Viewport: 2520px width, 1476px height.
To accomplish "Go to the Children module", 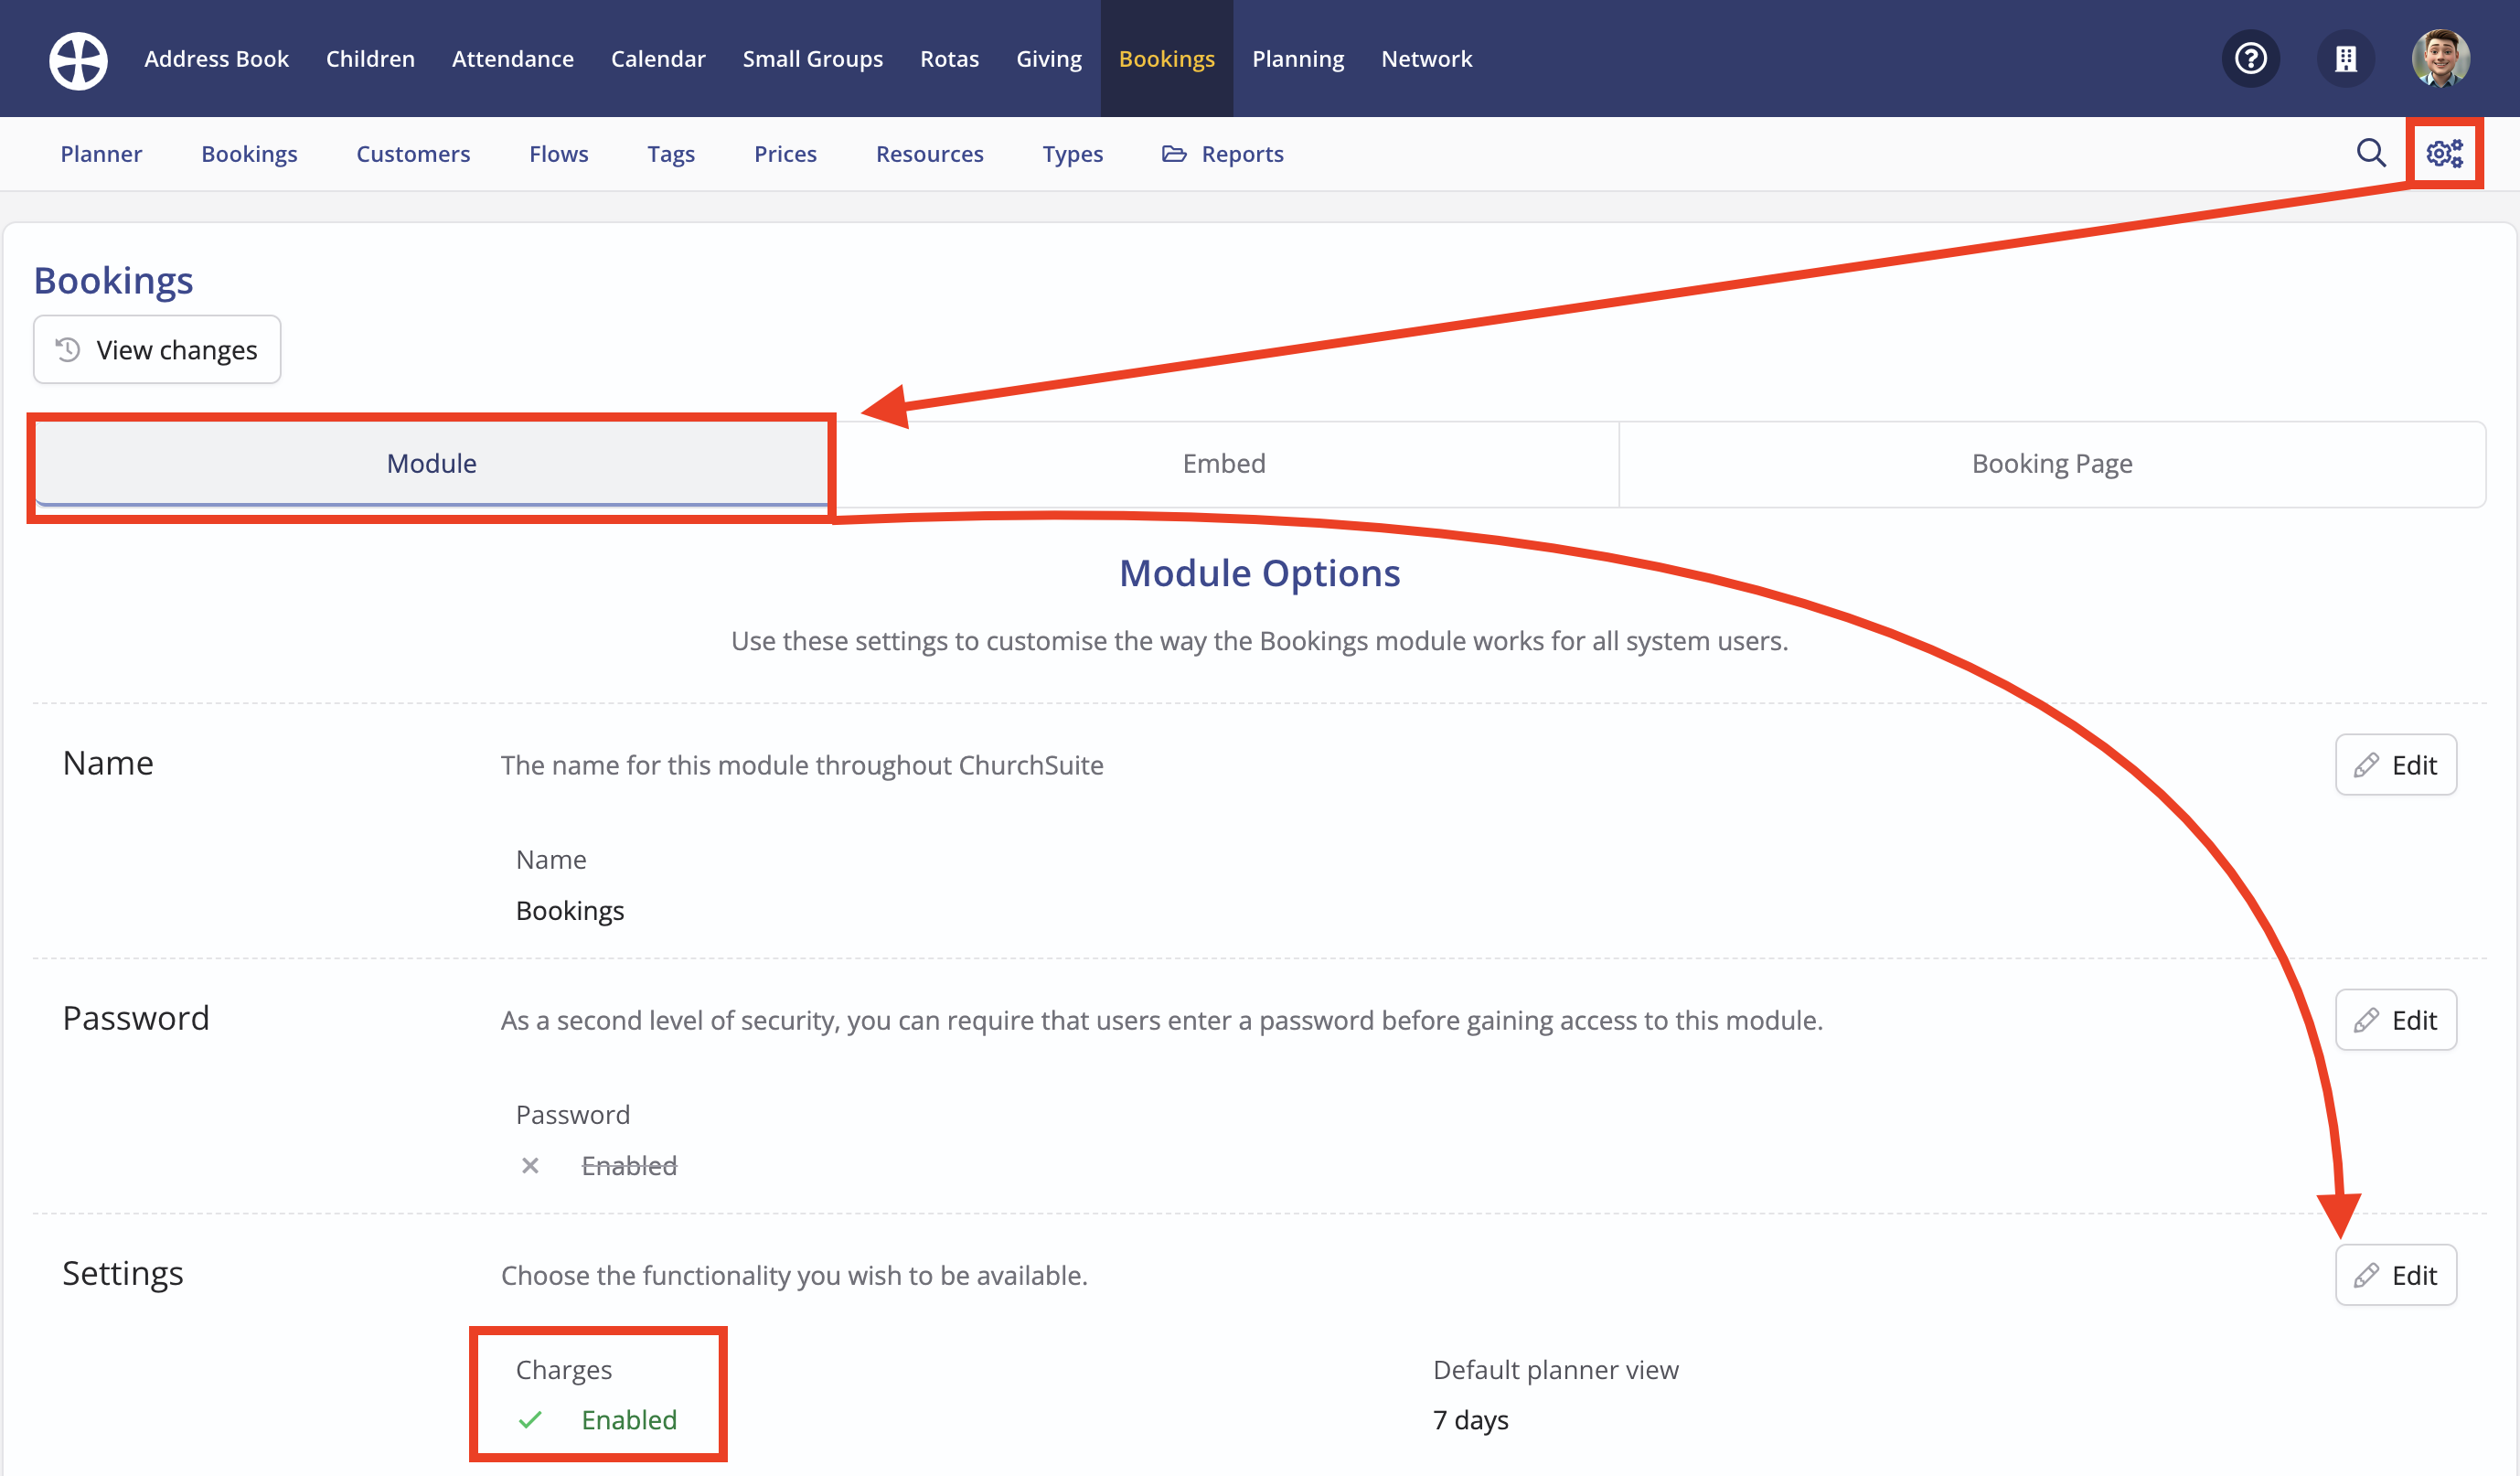I will (370, 59).
